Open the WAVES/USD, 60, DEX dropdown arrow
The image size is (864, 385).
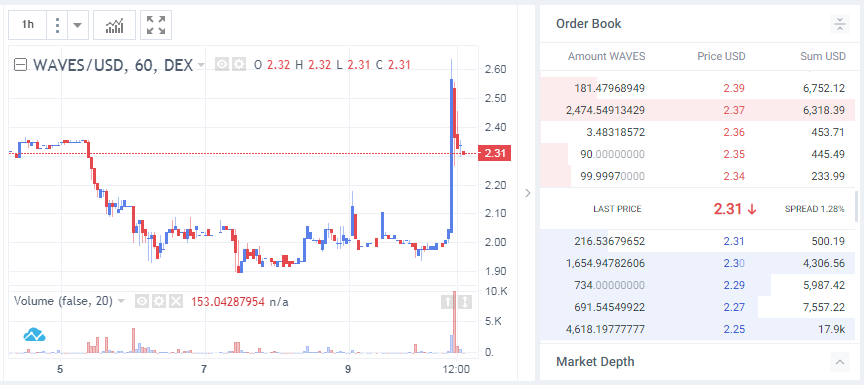click(x=201, y=65)
